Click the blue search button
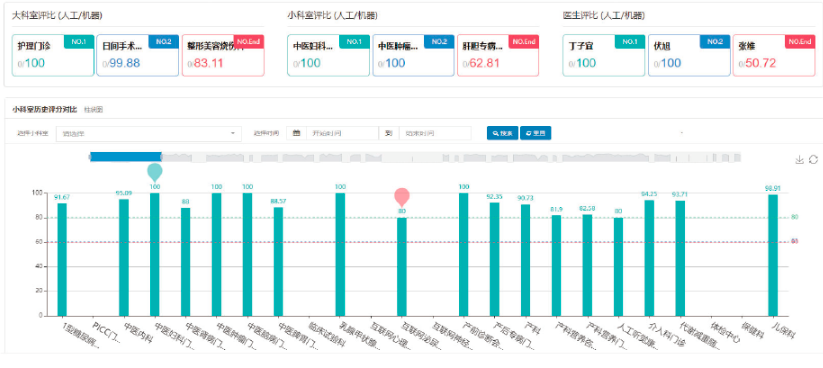 pyautogui.click(x=502, y=133)
